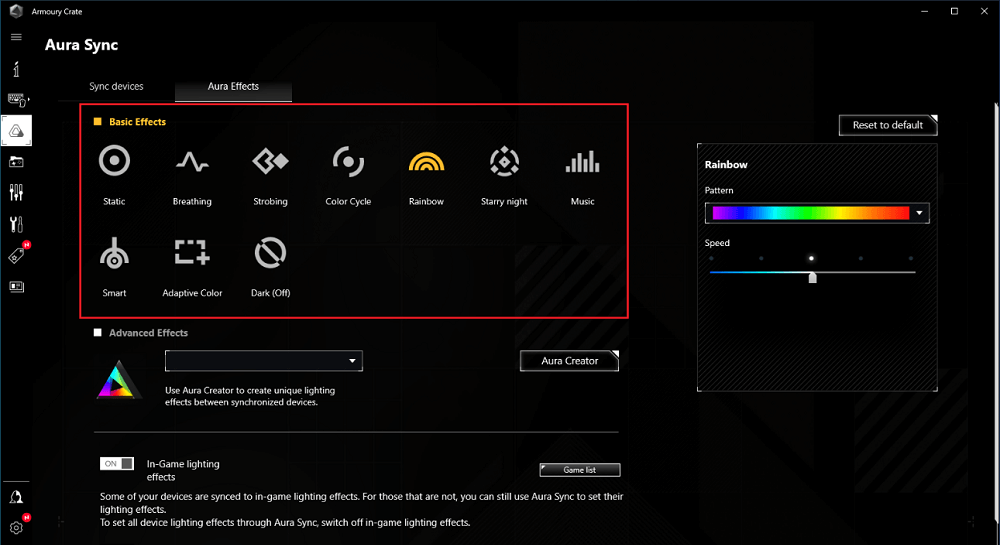The height and width of the screenshot is (545, 1000).
Task: Open the Game Library sidebar icon
Action: (x=17, y=162)
